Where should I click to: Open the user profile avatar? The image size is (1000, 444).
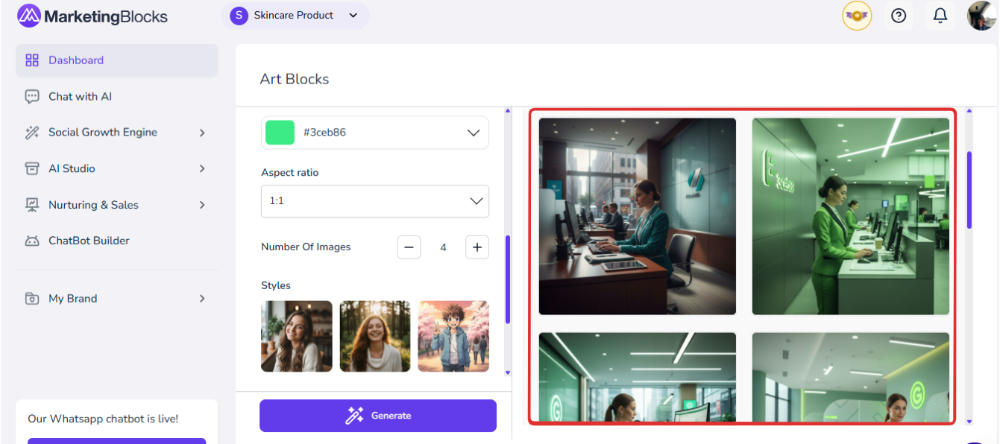point(980,16)
